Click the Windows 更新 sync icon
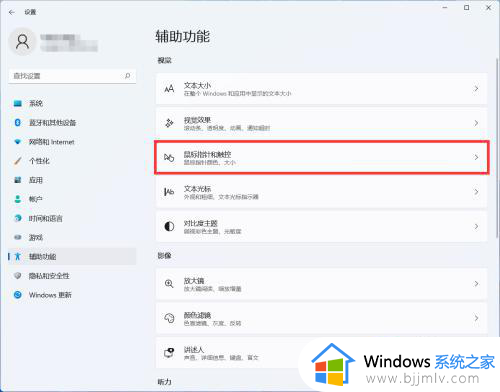The image size is (500, 392). click(x=18, y=295)
